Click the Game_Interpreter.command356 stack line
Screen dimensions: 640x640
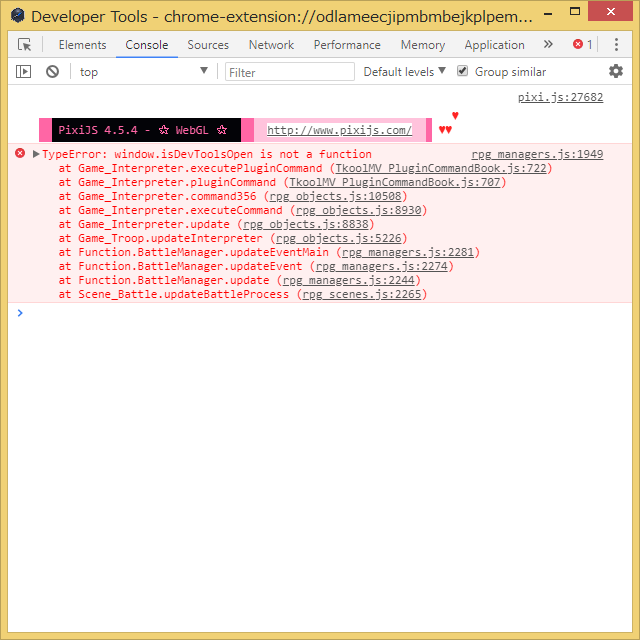click(x=233, y=196)
